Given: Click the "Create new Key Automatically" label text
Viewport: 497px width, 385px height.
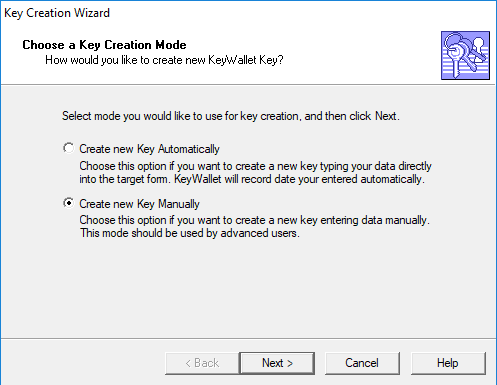Looking at the screenshot, I should 149,149.
